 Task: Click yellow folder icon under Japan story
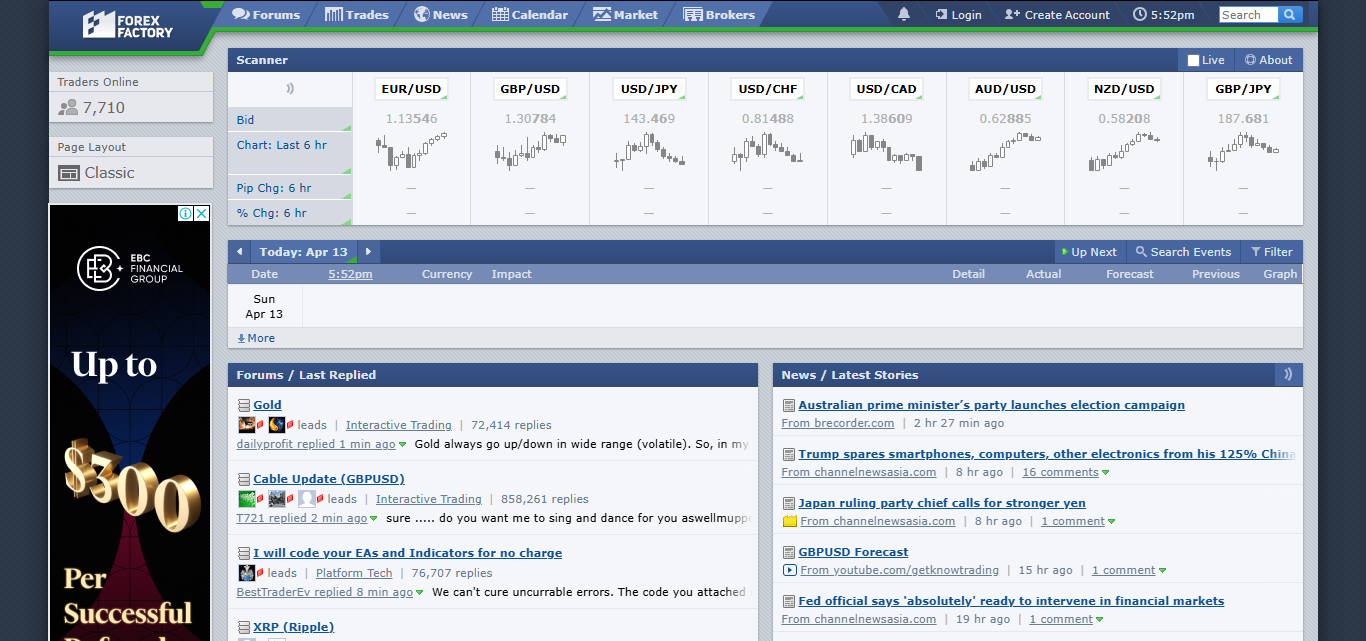[789, 521]
